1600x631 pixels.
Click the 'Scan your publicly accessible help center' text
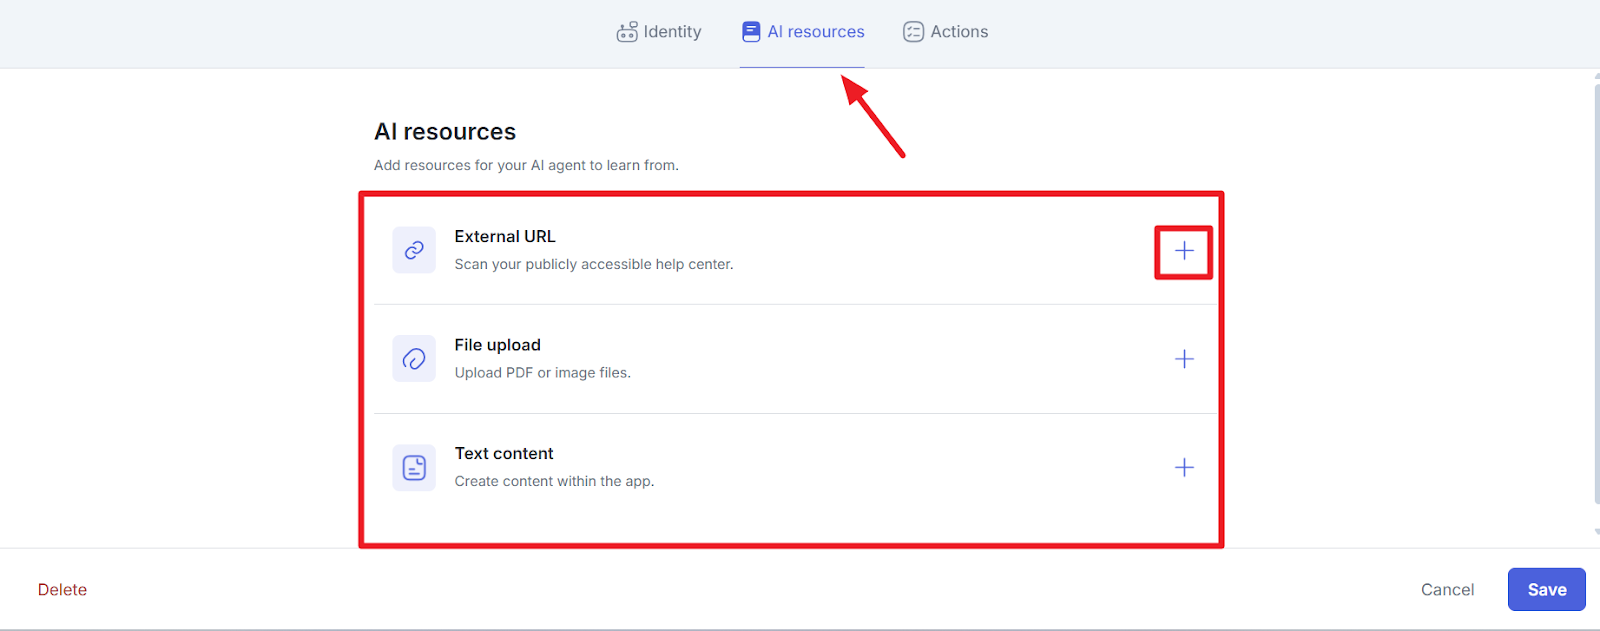click(593, 264)
